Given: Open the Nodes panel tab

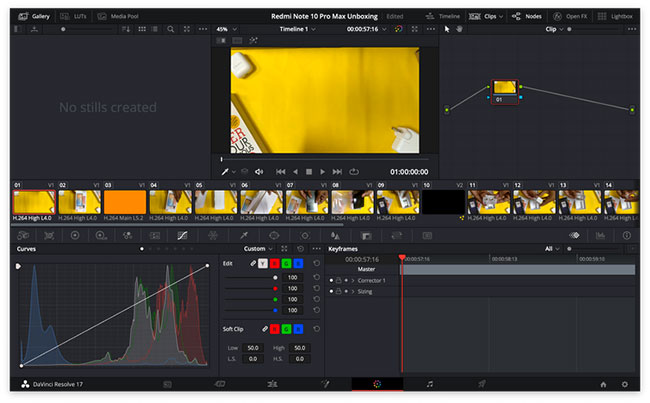Looking at the screenshot, I should coord(527,17).
